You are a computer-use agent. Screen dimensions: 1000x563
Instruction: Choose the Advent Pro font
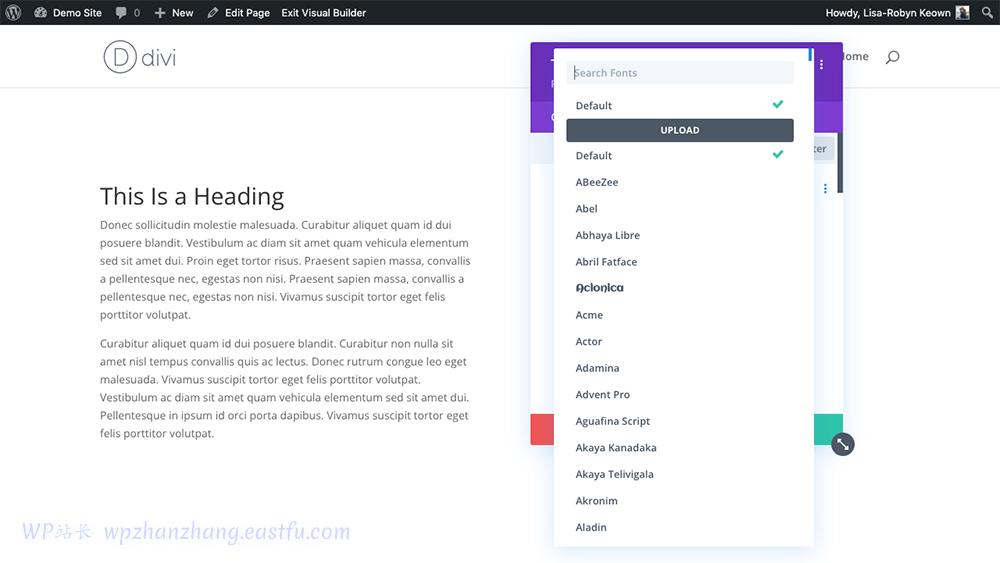(x=680, y=394)
